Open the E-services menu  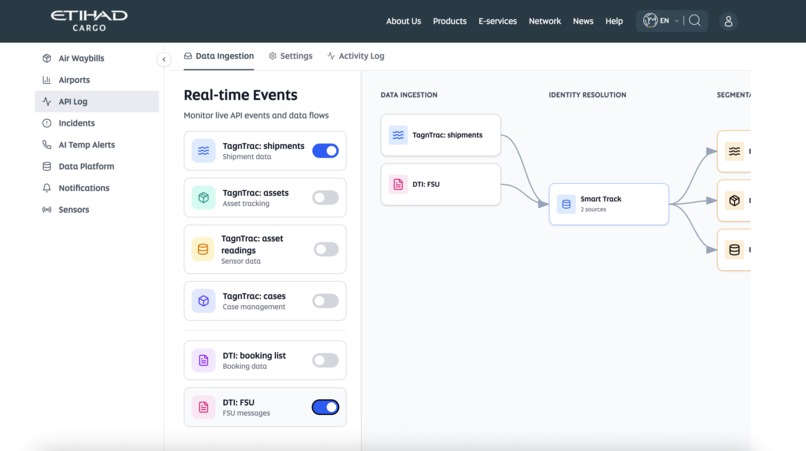tap(498, 21)
